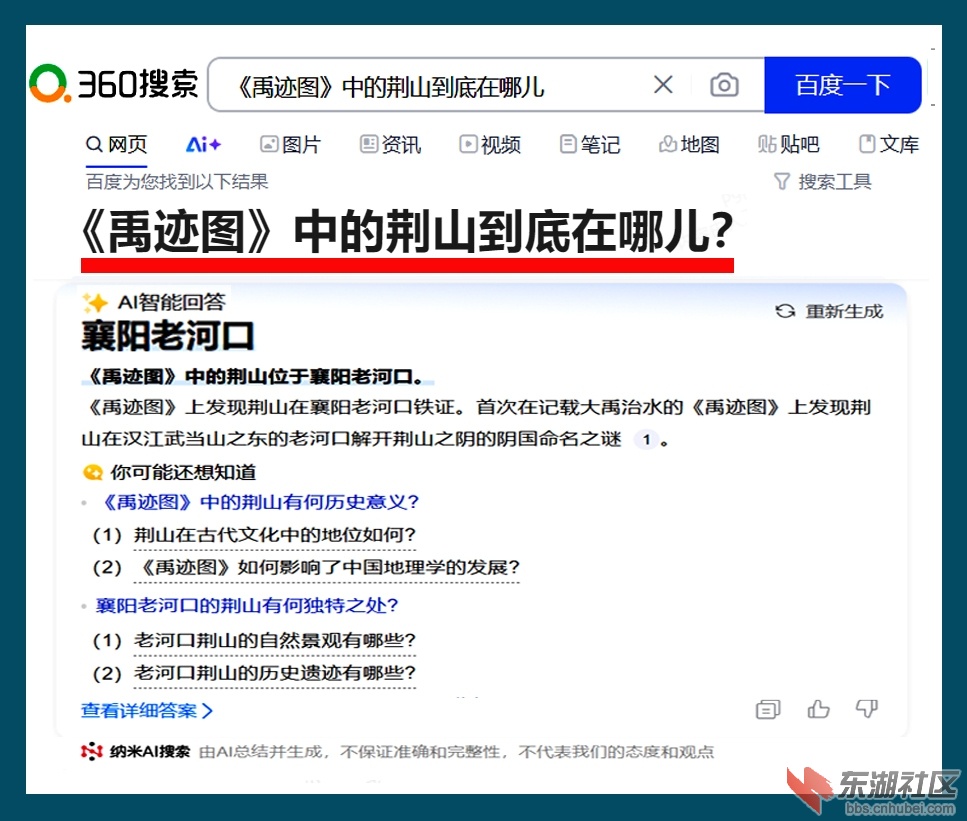Click the copy answer icon

(x=768, y=709)
